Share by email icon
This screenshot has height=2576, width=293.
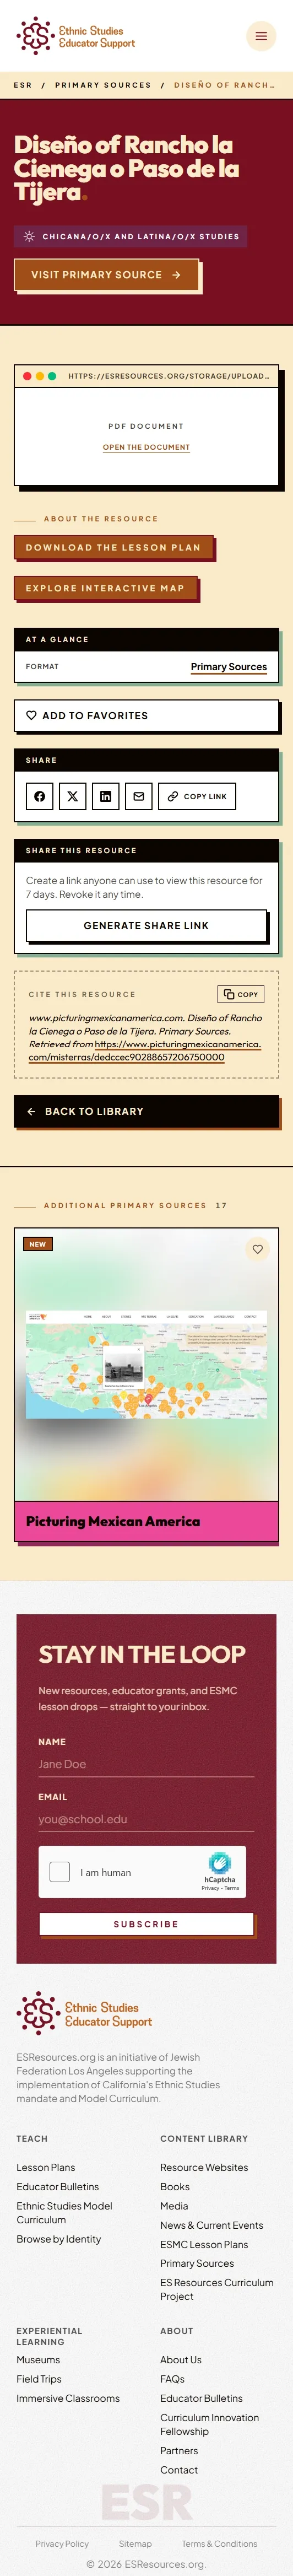138,796
